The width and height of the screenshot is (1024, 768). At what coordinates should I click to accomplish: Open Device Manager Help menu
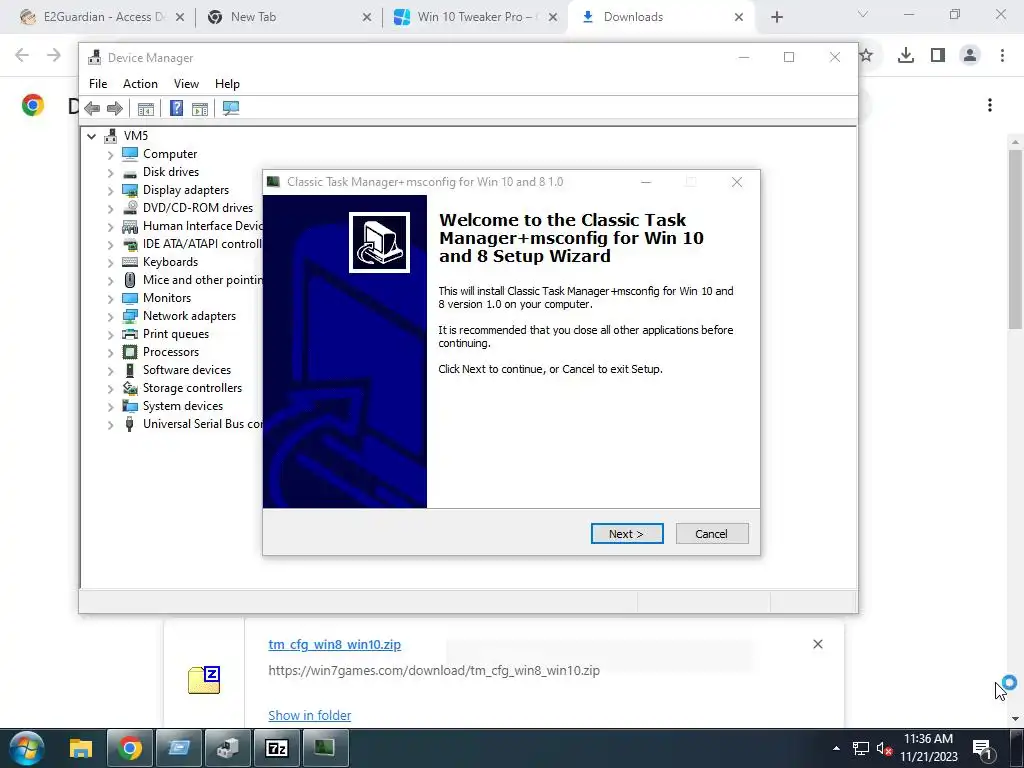coord(227,84)
